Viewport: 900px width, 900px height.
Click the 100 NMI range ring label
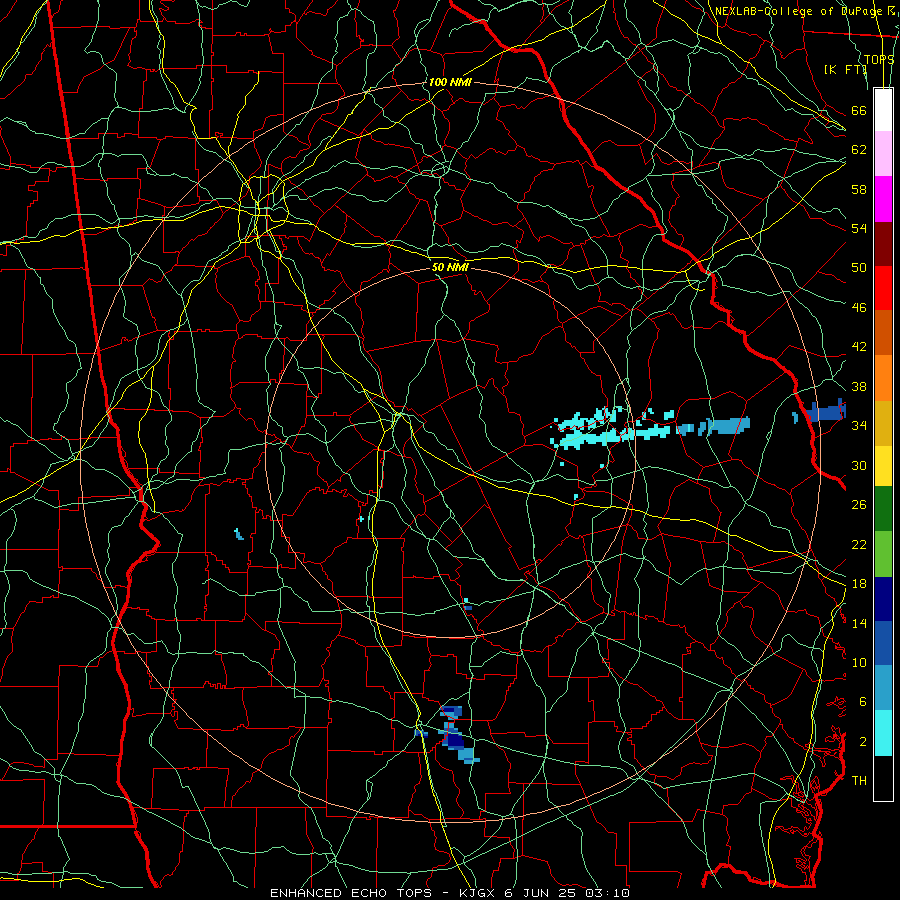[449, 82]
